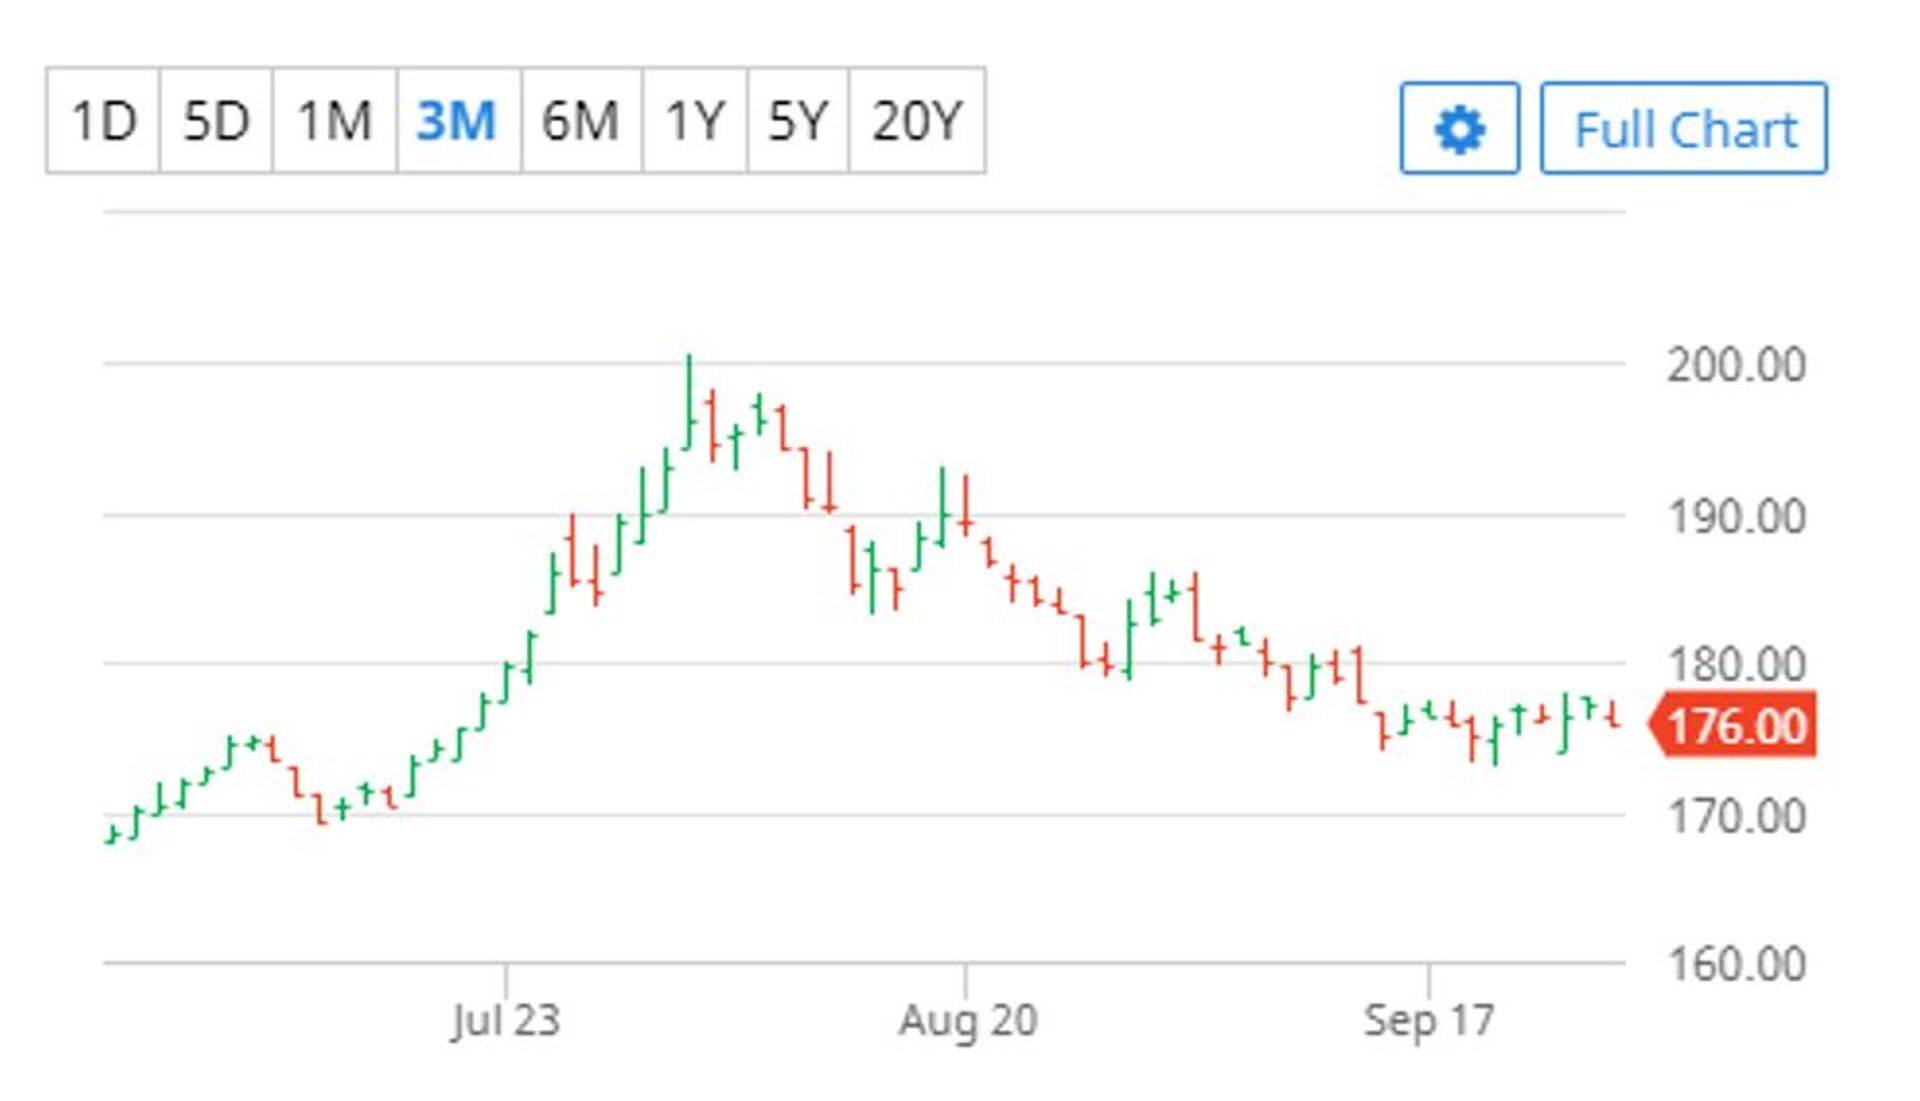Click the 160.00 price axis label
The image size is (1920, 1101).
coord(1736,965)
